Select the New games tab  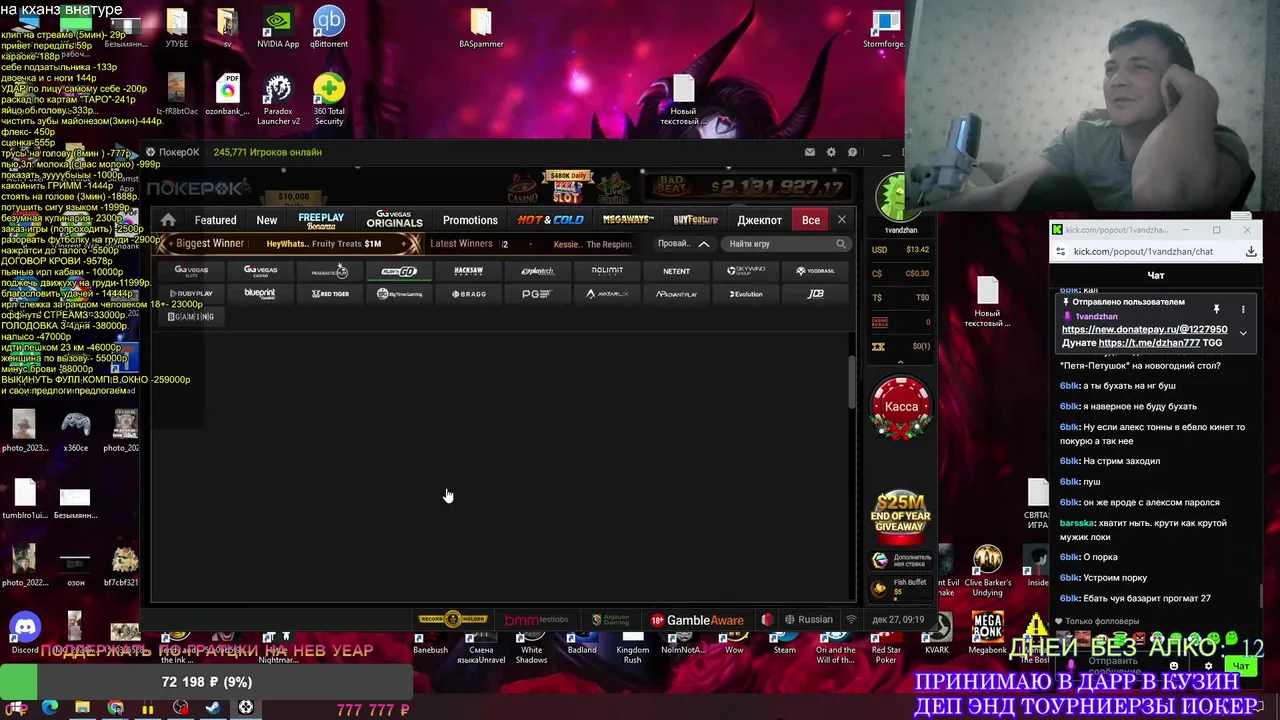(266, 220)
